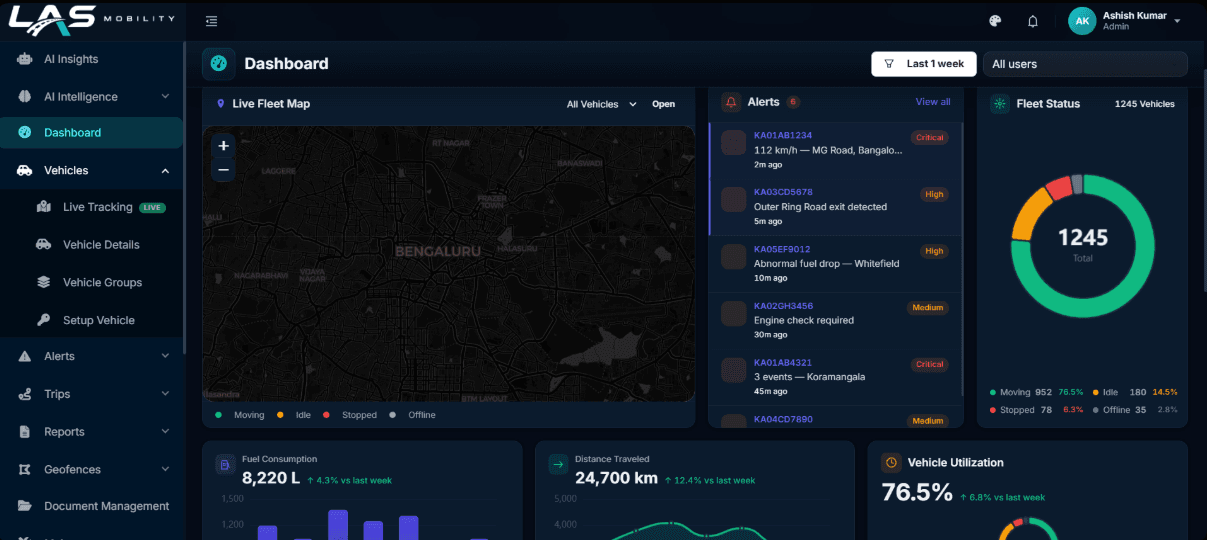Click the Reports document icon
The height and width of the screenshot is (540, 1207).
coord(25,432)
